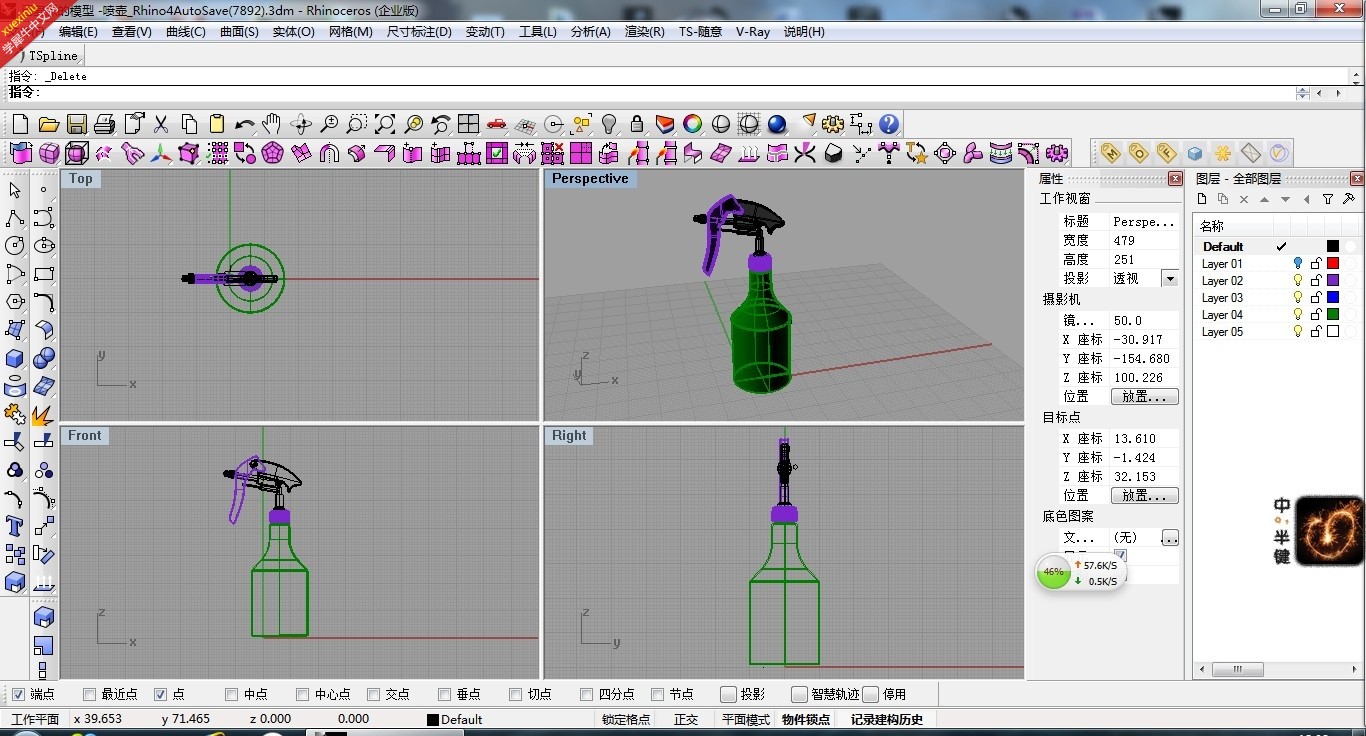
Task: Open the V-Ray menu
Action: pyautogui.click(x=753, y=32)
